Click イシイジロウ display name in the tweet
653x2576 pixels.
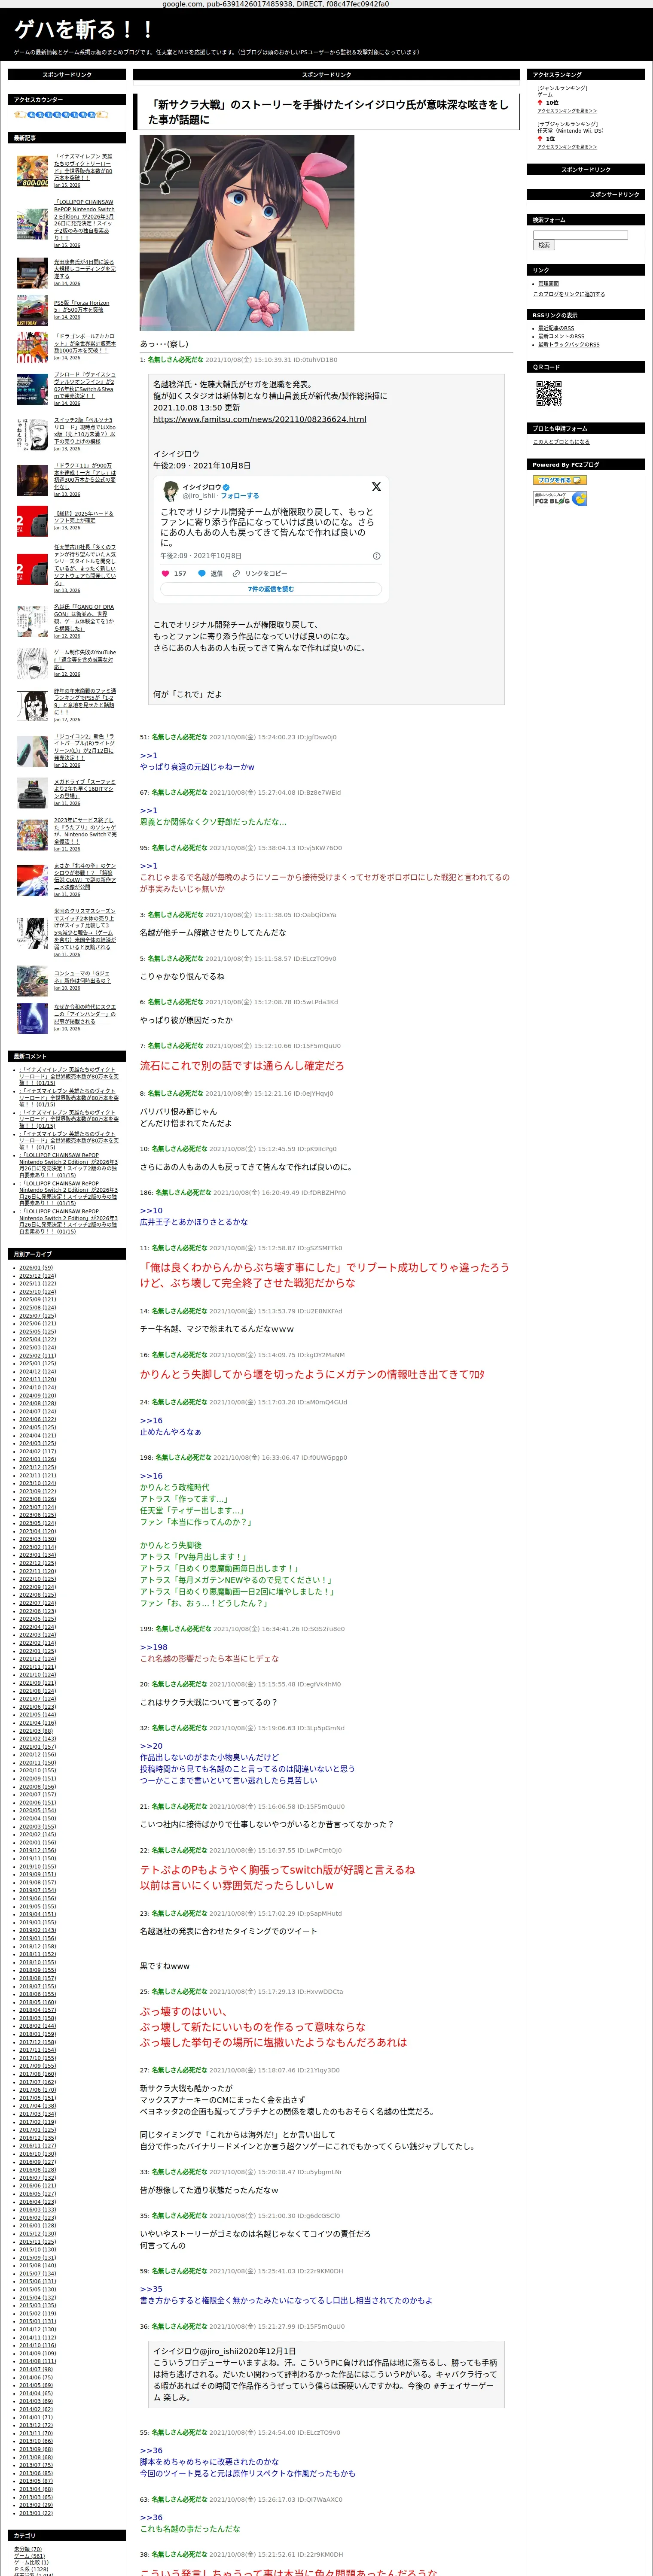pos(201,487)
